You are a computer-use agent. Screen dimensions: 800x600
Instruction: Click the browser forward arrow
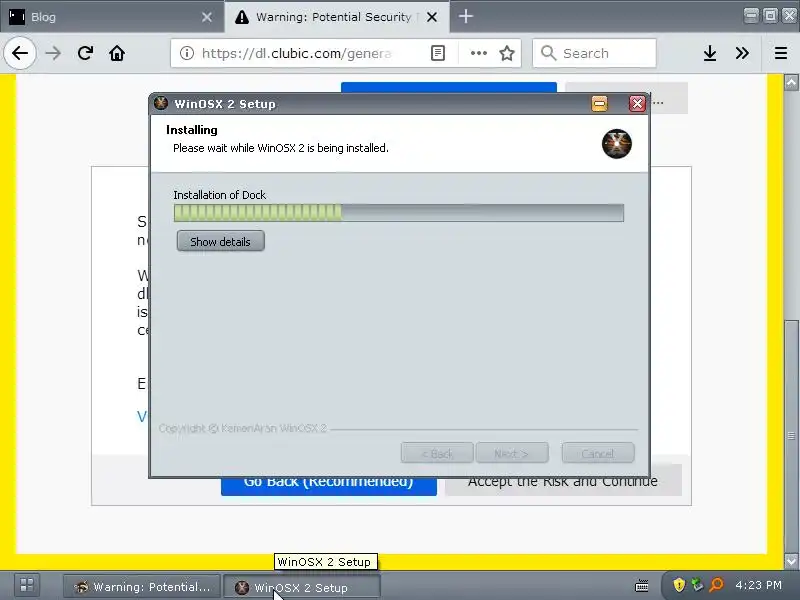coord(53,53)
